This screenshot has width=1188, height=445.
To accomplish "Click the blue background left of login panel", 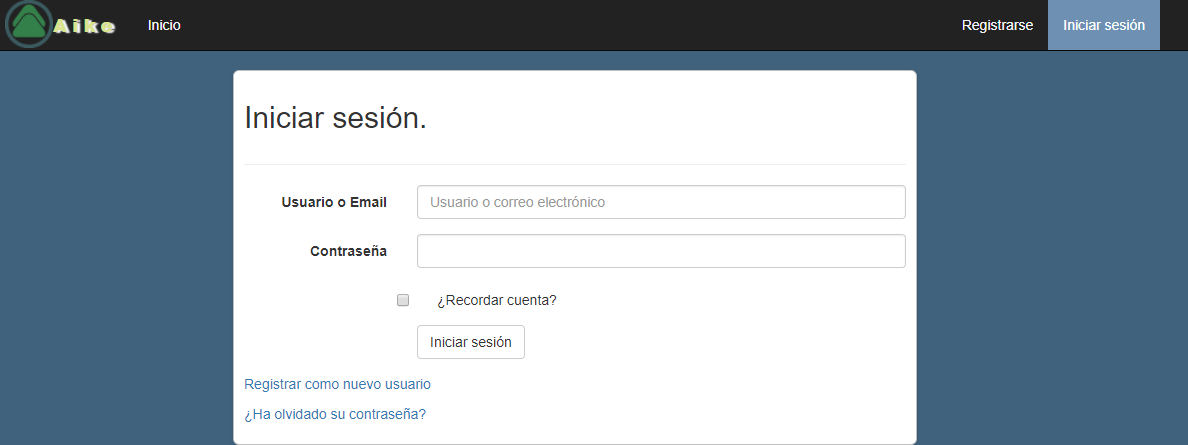I will coord(115,250).
